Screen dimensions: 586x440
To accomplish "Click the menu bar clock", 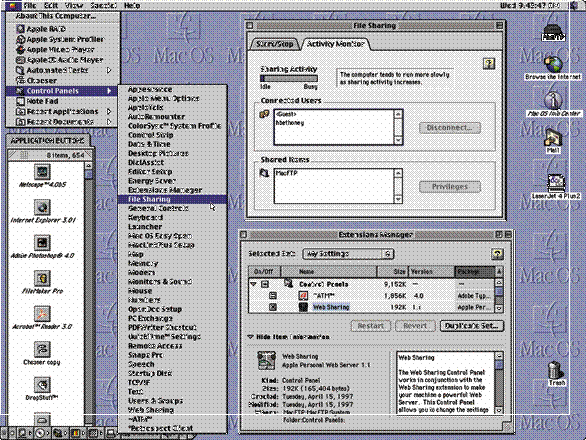I will point(530,6).
